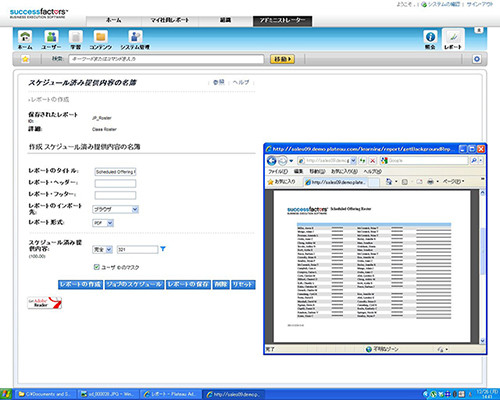
Task: Click the レポートのタイトル input field
Action: click(115, 172)
